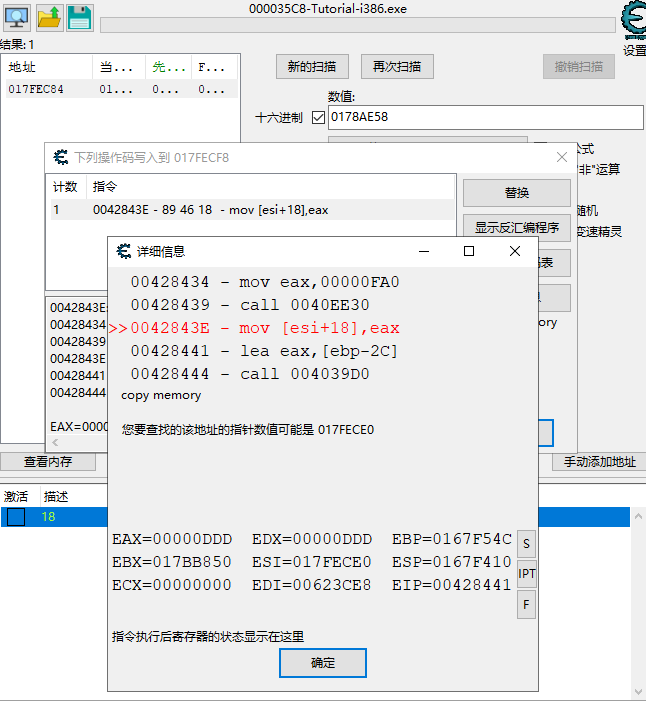Select found address 017FEC84 in results

point(121,89)
